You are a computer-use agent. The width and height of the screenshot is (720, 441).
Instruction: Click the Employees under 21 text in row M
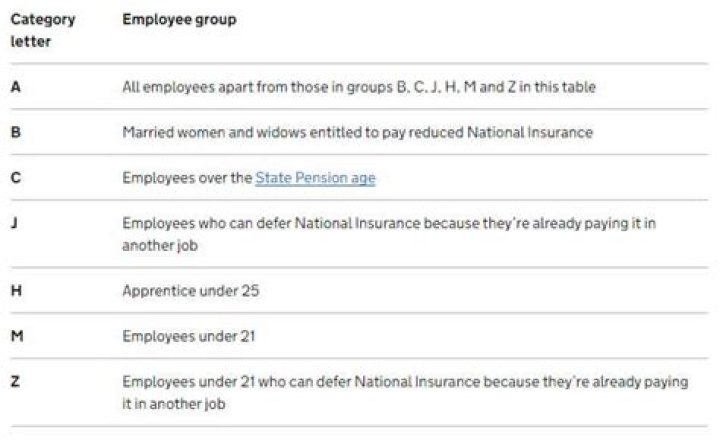tap(189, 336)
